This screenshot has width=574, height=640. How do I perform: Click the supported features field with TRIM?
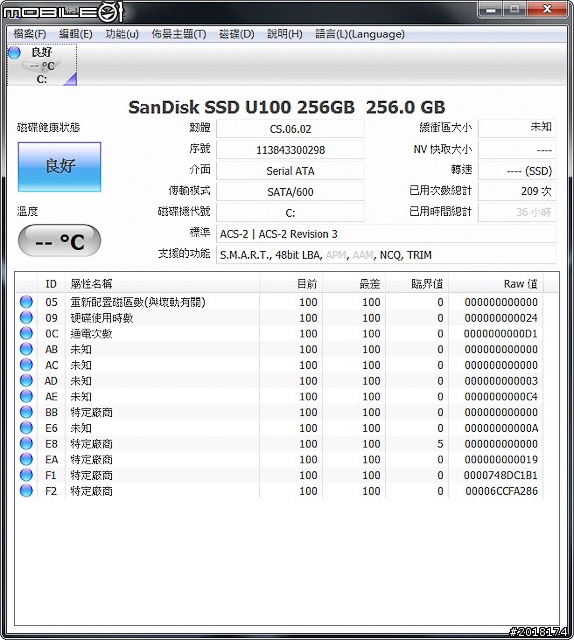coord(386,255)
